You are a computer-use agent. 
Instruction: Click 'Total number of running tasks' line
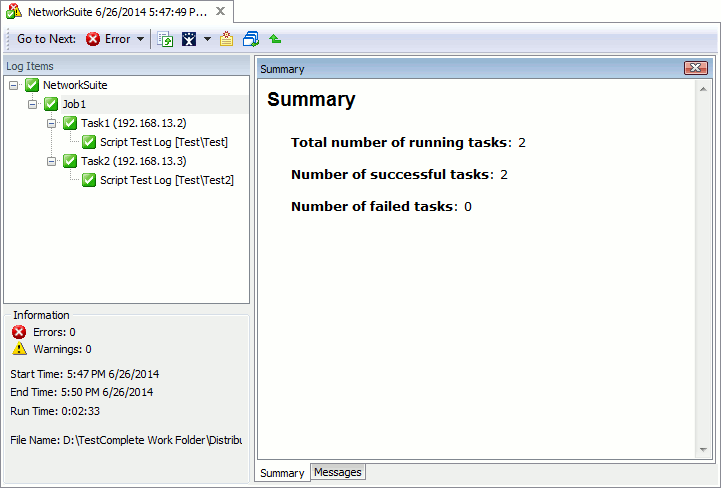point(408,143)
